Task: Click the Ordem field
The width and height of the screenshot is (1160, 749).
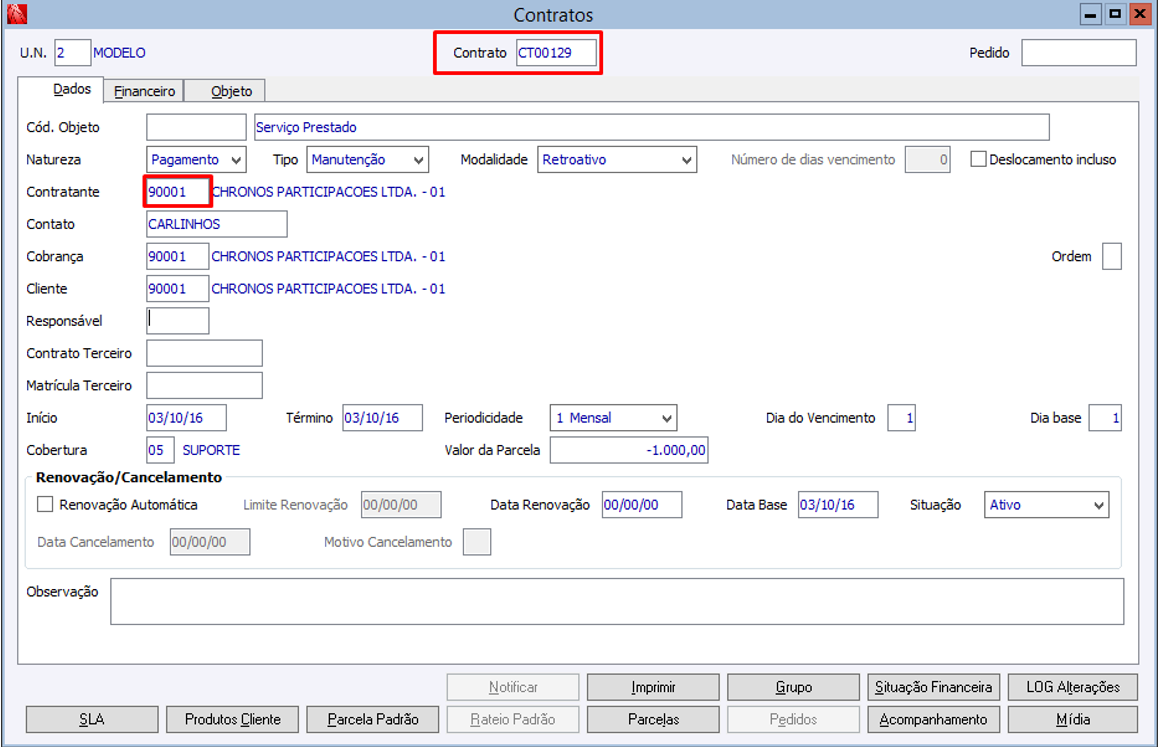Action: 1112,256
